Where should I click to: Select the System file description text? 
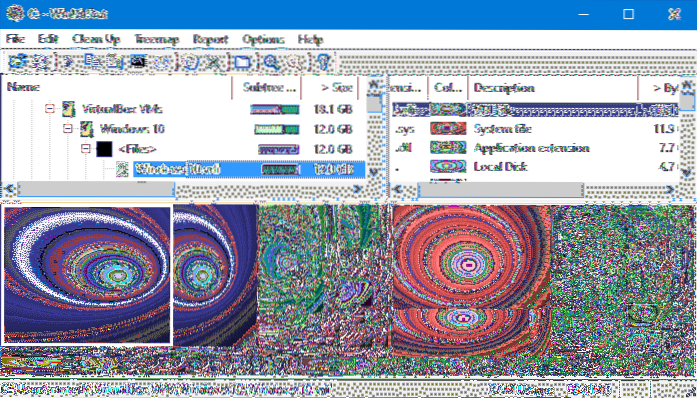(x=502, y=129)
